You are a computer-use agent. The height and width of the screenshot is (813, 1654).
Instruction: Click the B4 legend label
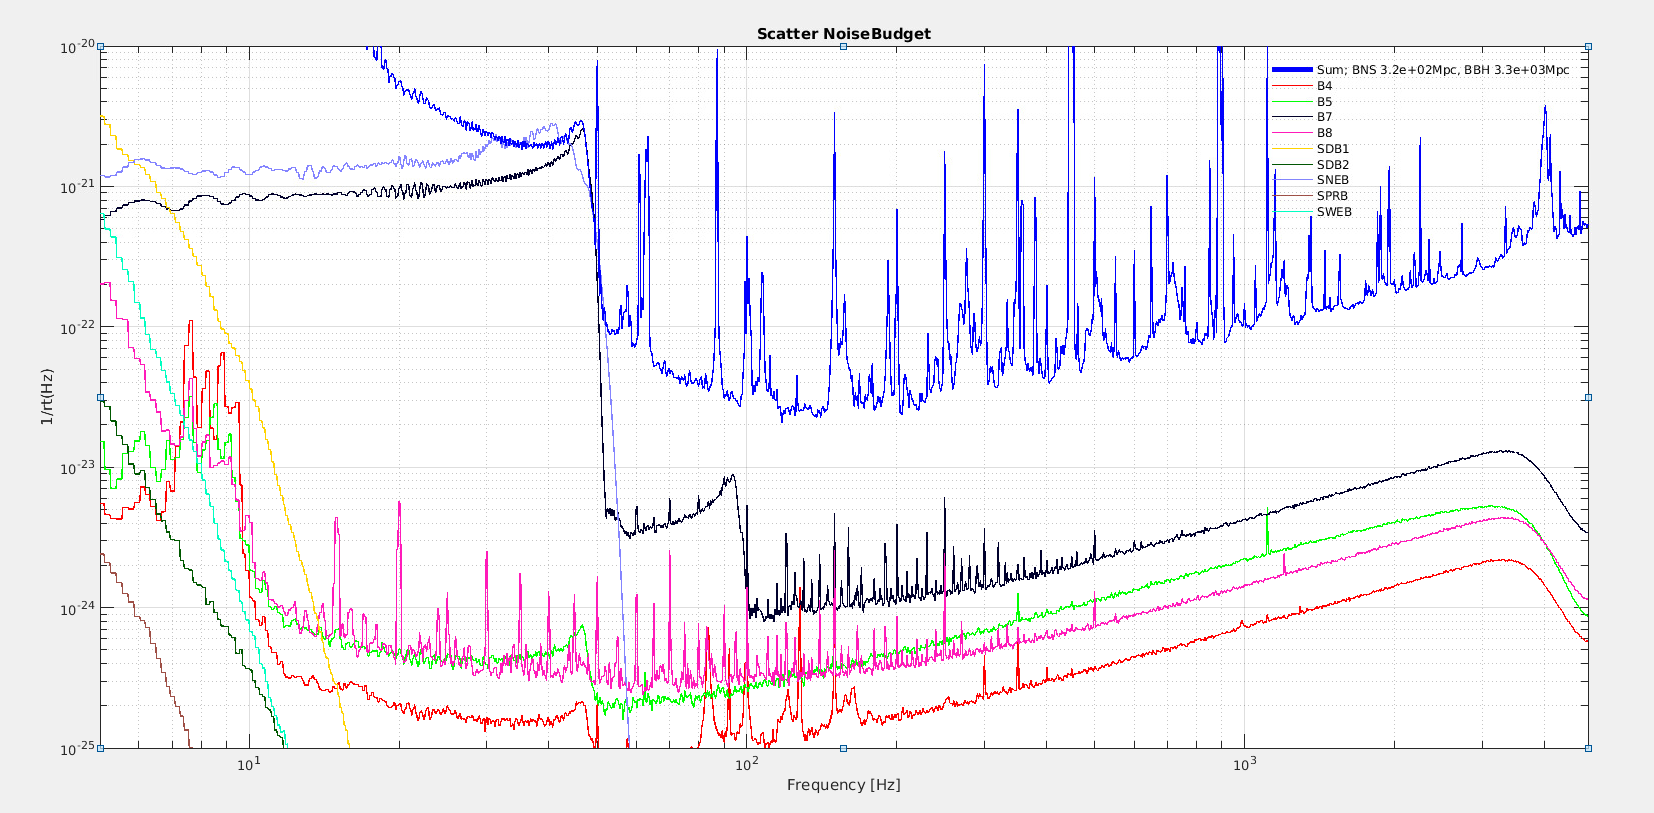(x=1324, y=86)
